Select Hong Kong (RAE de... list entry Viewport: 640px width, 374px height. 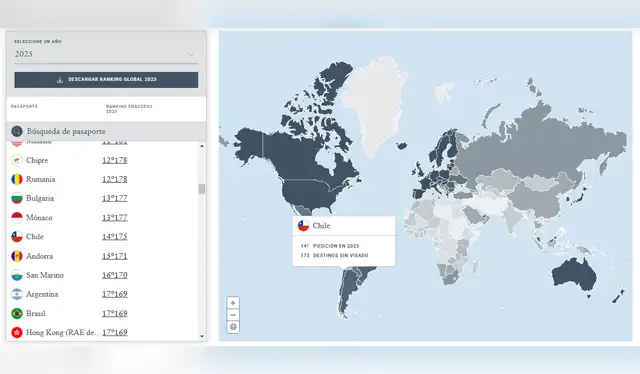63,332
